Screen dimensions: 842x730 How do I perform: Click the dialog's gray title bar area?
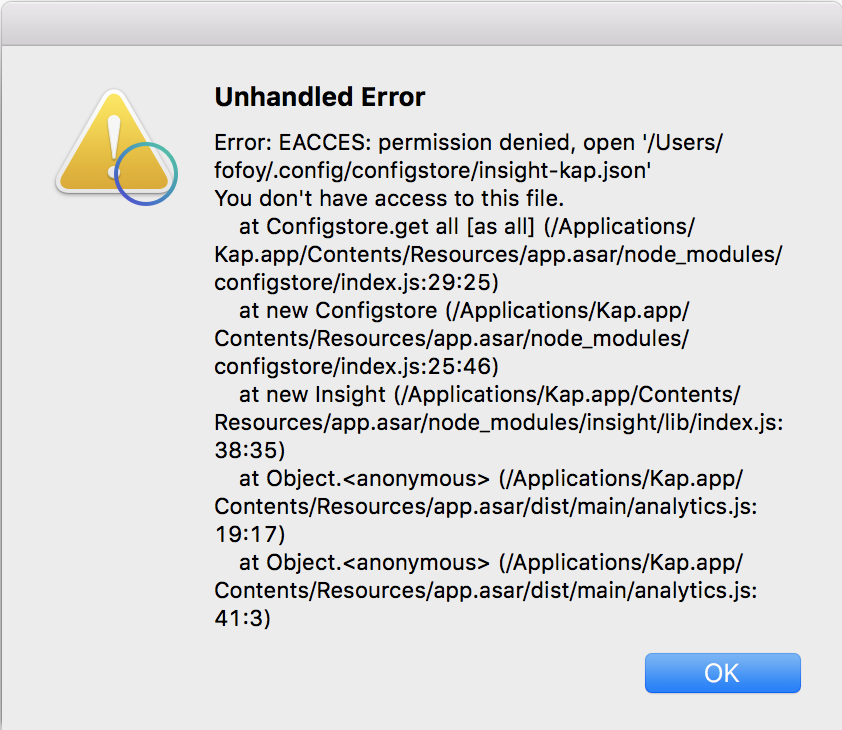[421, 20]
